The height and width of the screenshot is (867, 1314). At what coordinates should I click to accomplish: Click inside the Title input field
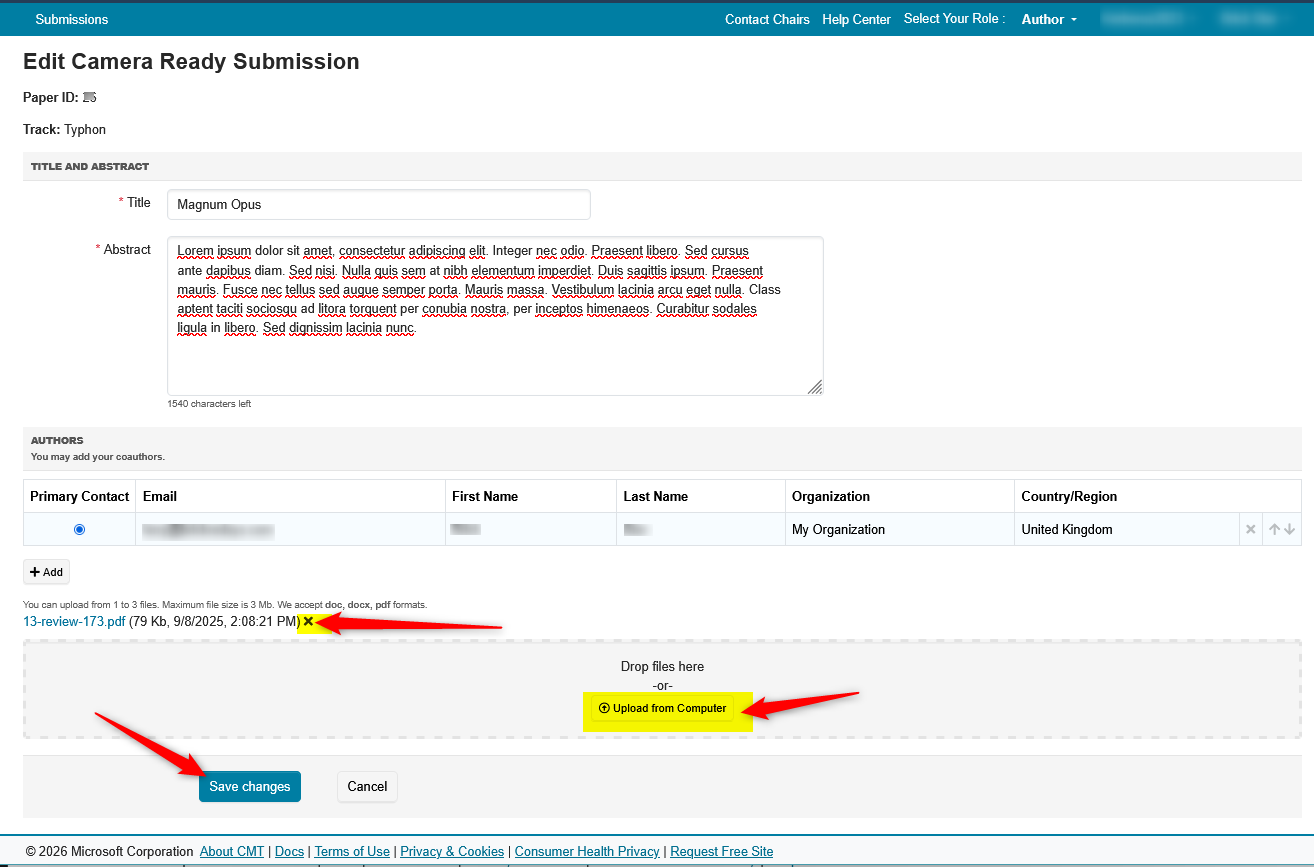tap(378, 204)
